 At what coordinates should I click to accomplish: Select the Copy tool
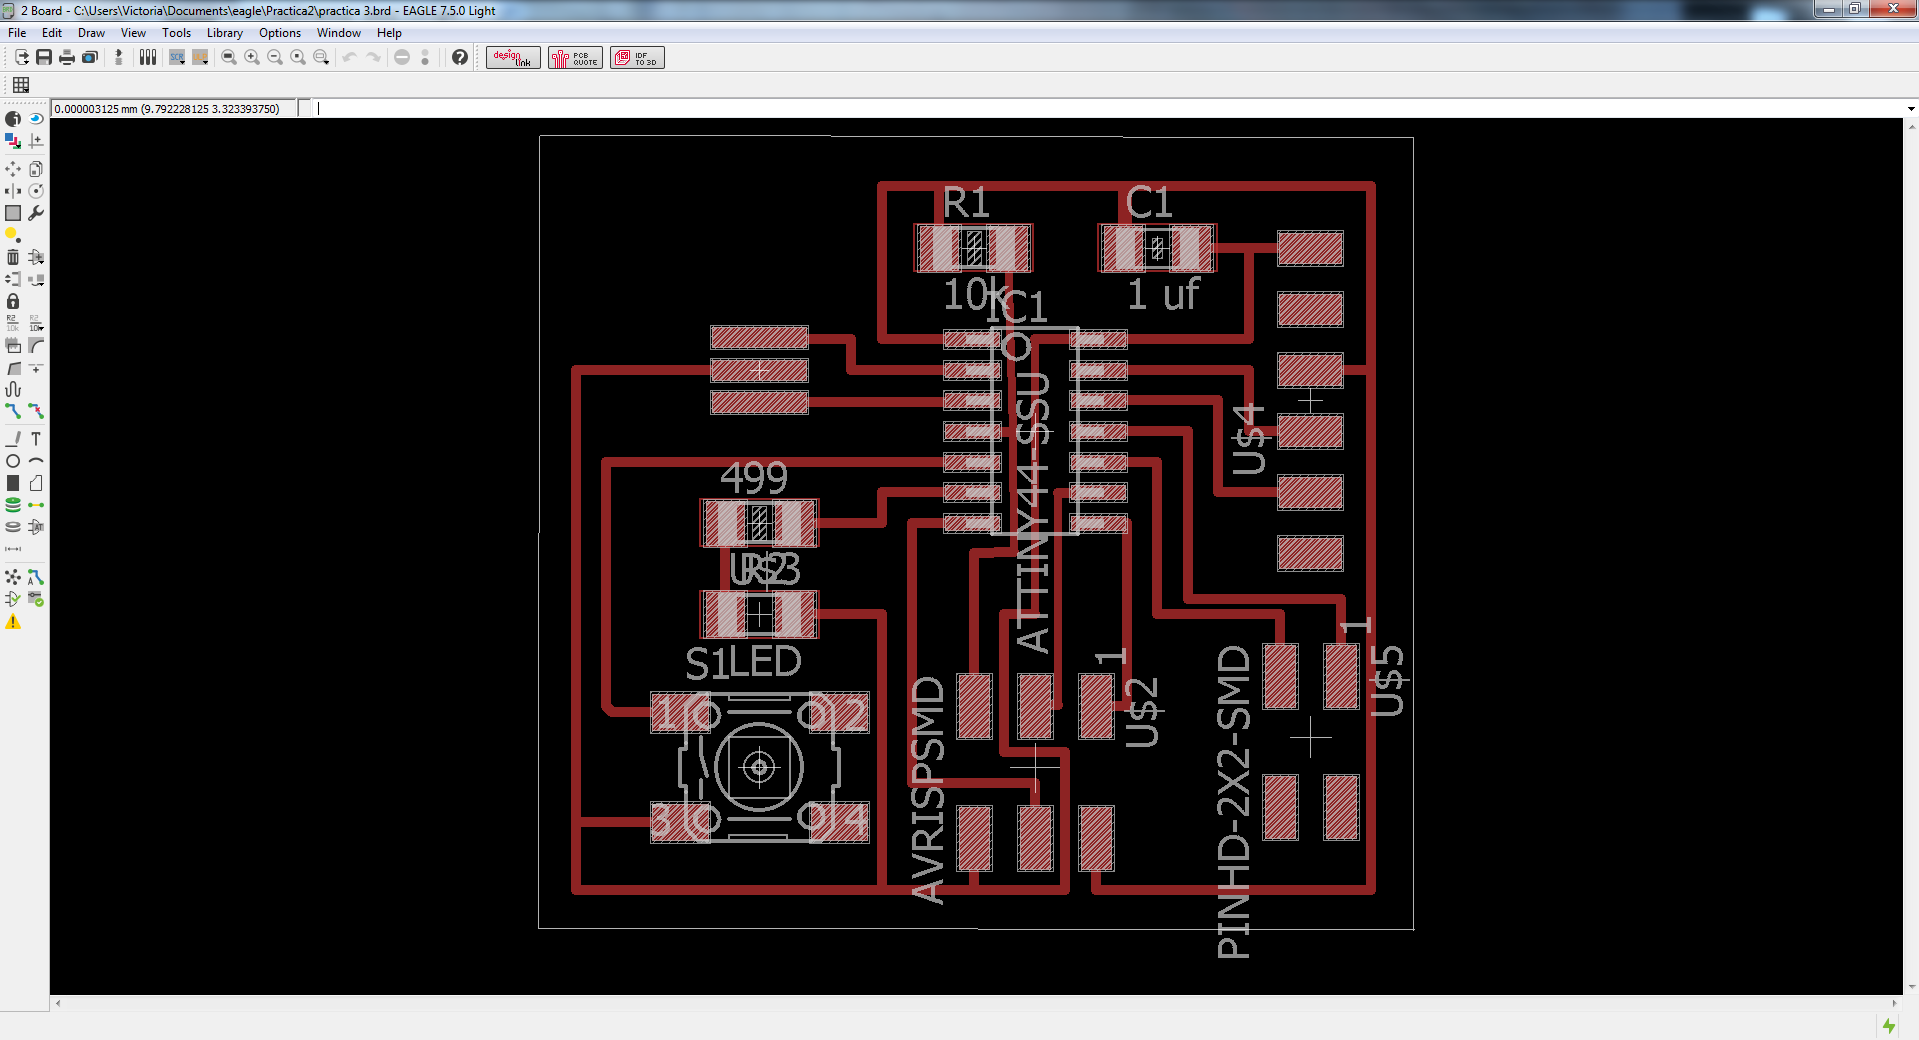36,169
